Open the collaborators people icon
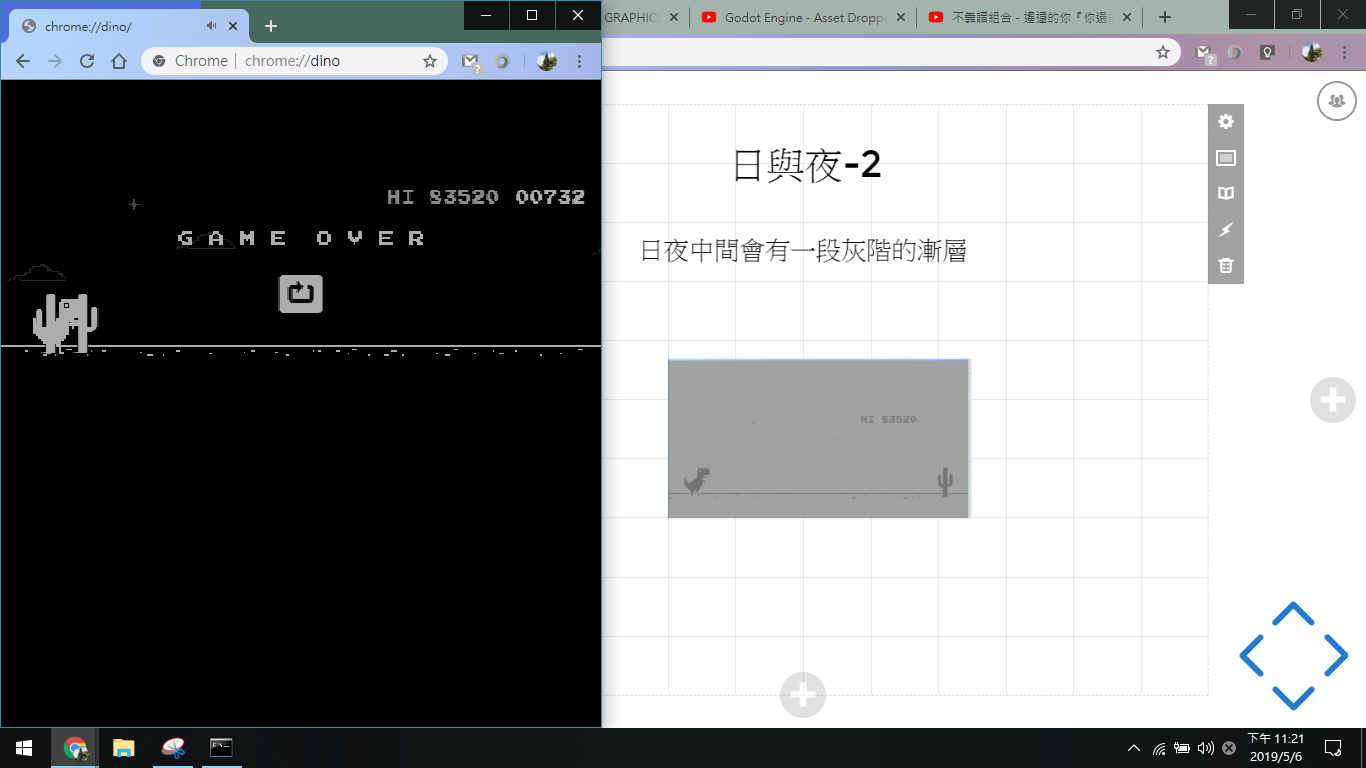The width and height of the screenshot is (1366, 768). 1337,101
